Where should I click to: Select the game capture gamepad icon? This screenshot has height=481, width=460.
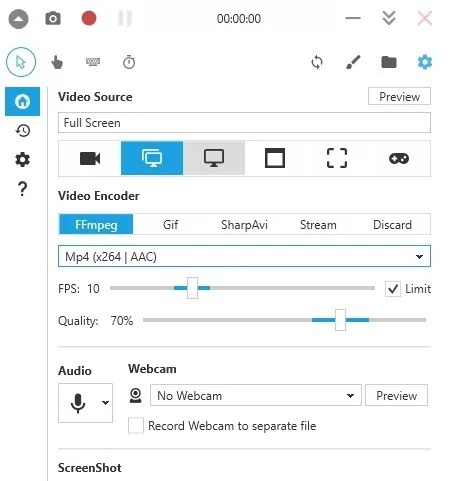click(399, 158)
